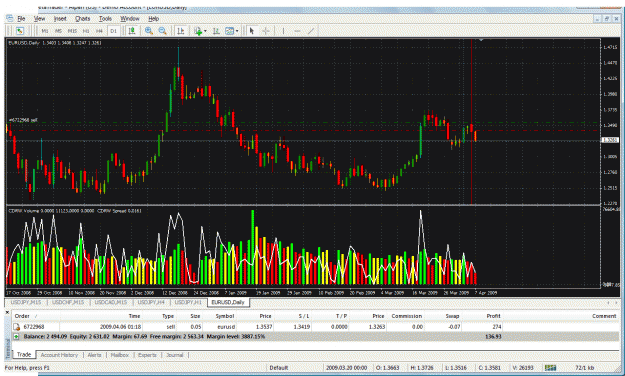Zoom out on the chart
This screenshot has height=376, width=625.
coord(162,31)
